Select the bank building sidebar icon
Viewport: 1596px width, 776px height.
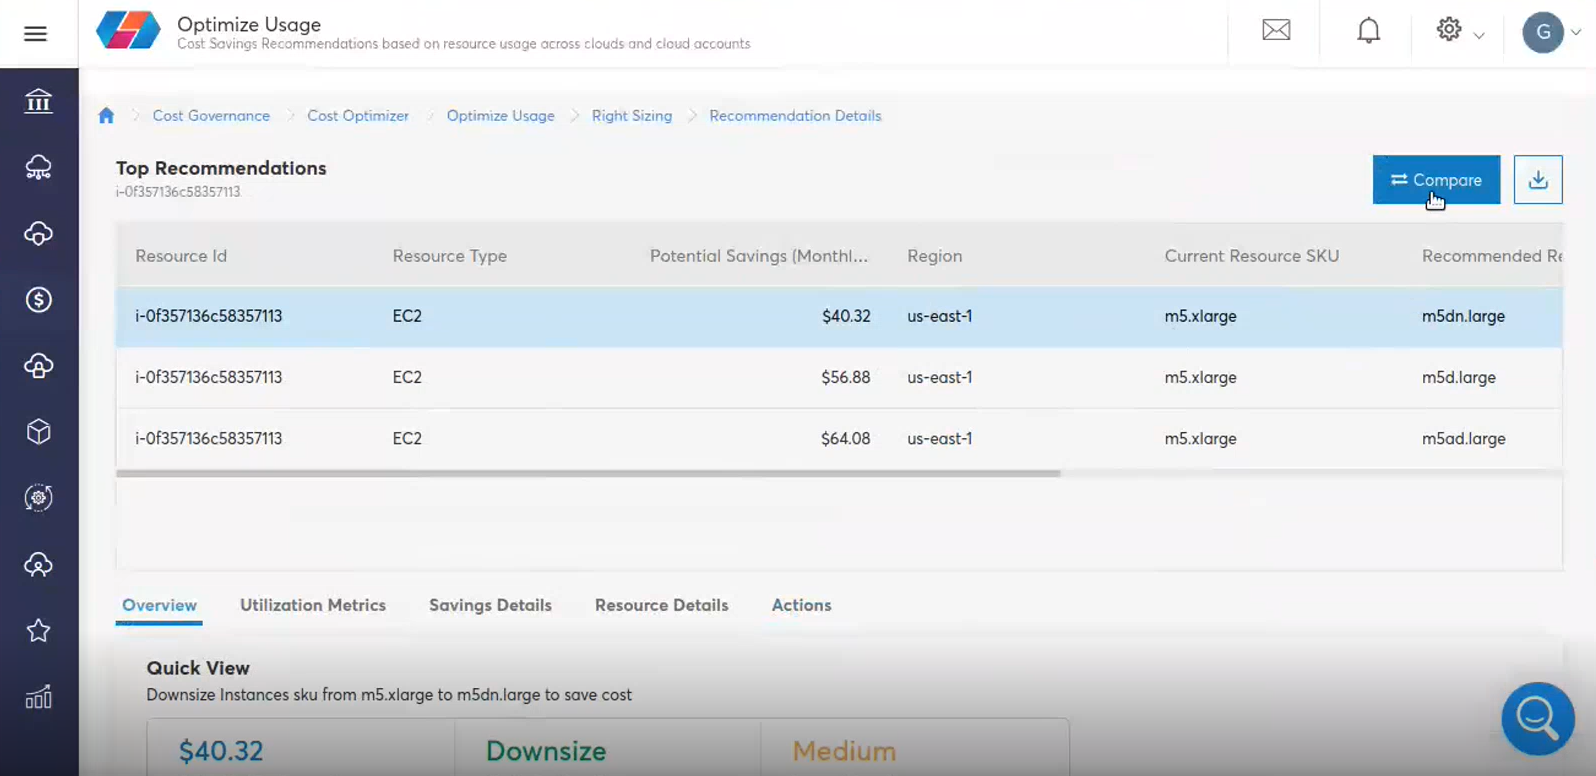click(x=38, y=101)
